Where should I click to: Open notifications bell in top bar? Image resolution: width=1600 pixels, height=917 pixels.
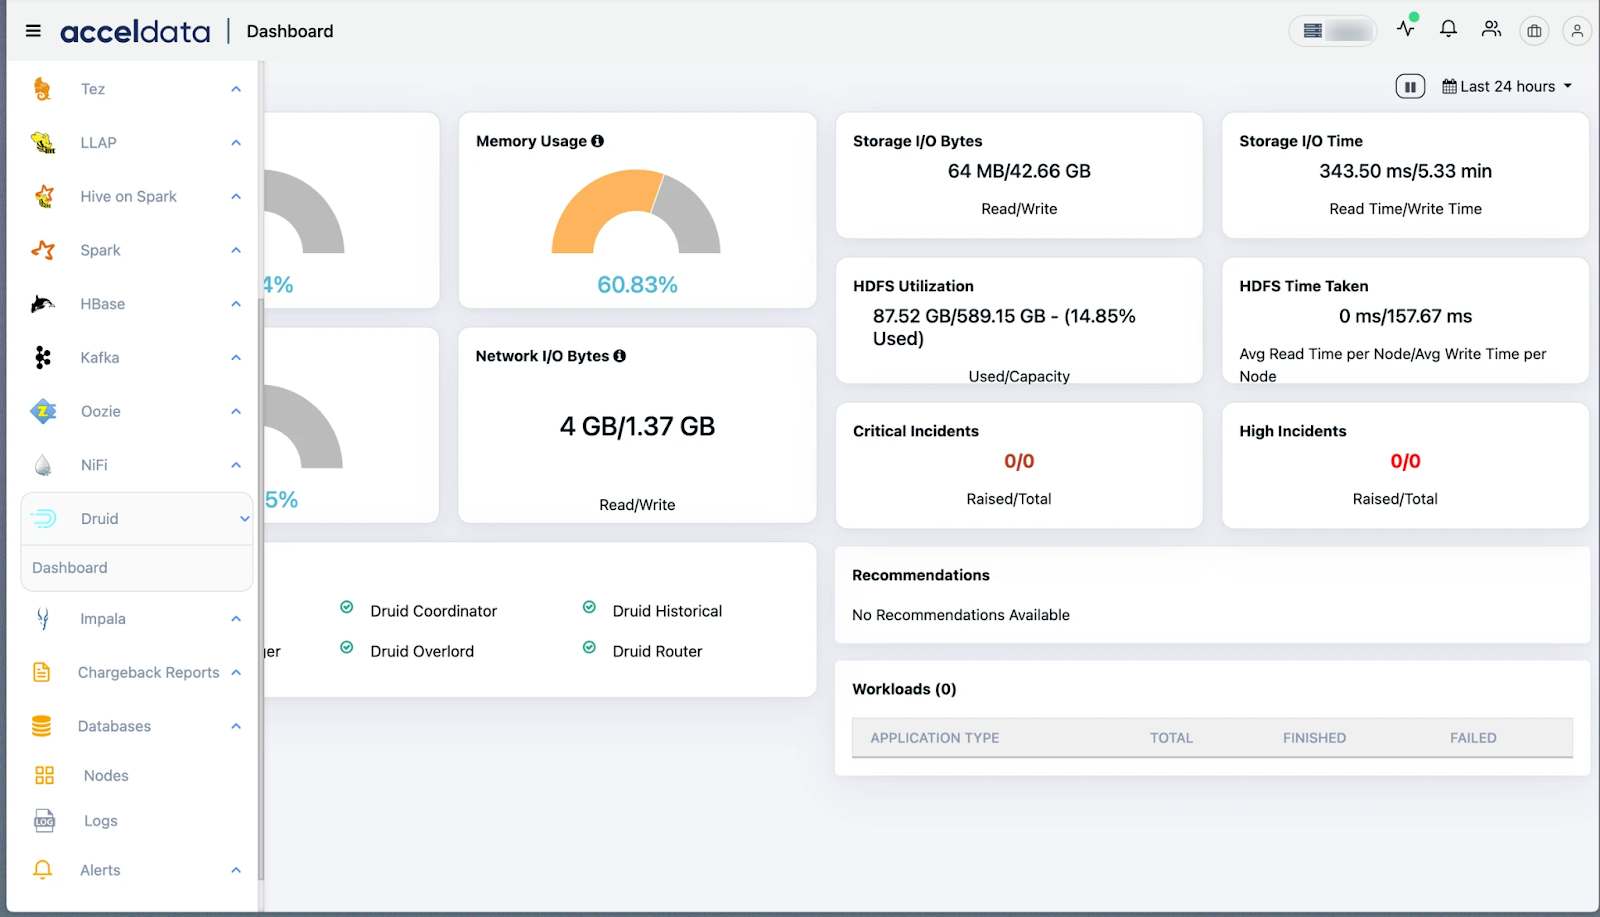tap(1448, 29)
